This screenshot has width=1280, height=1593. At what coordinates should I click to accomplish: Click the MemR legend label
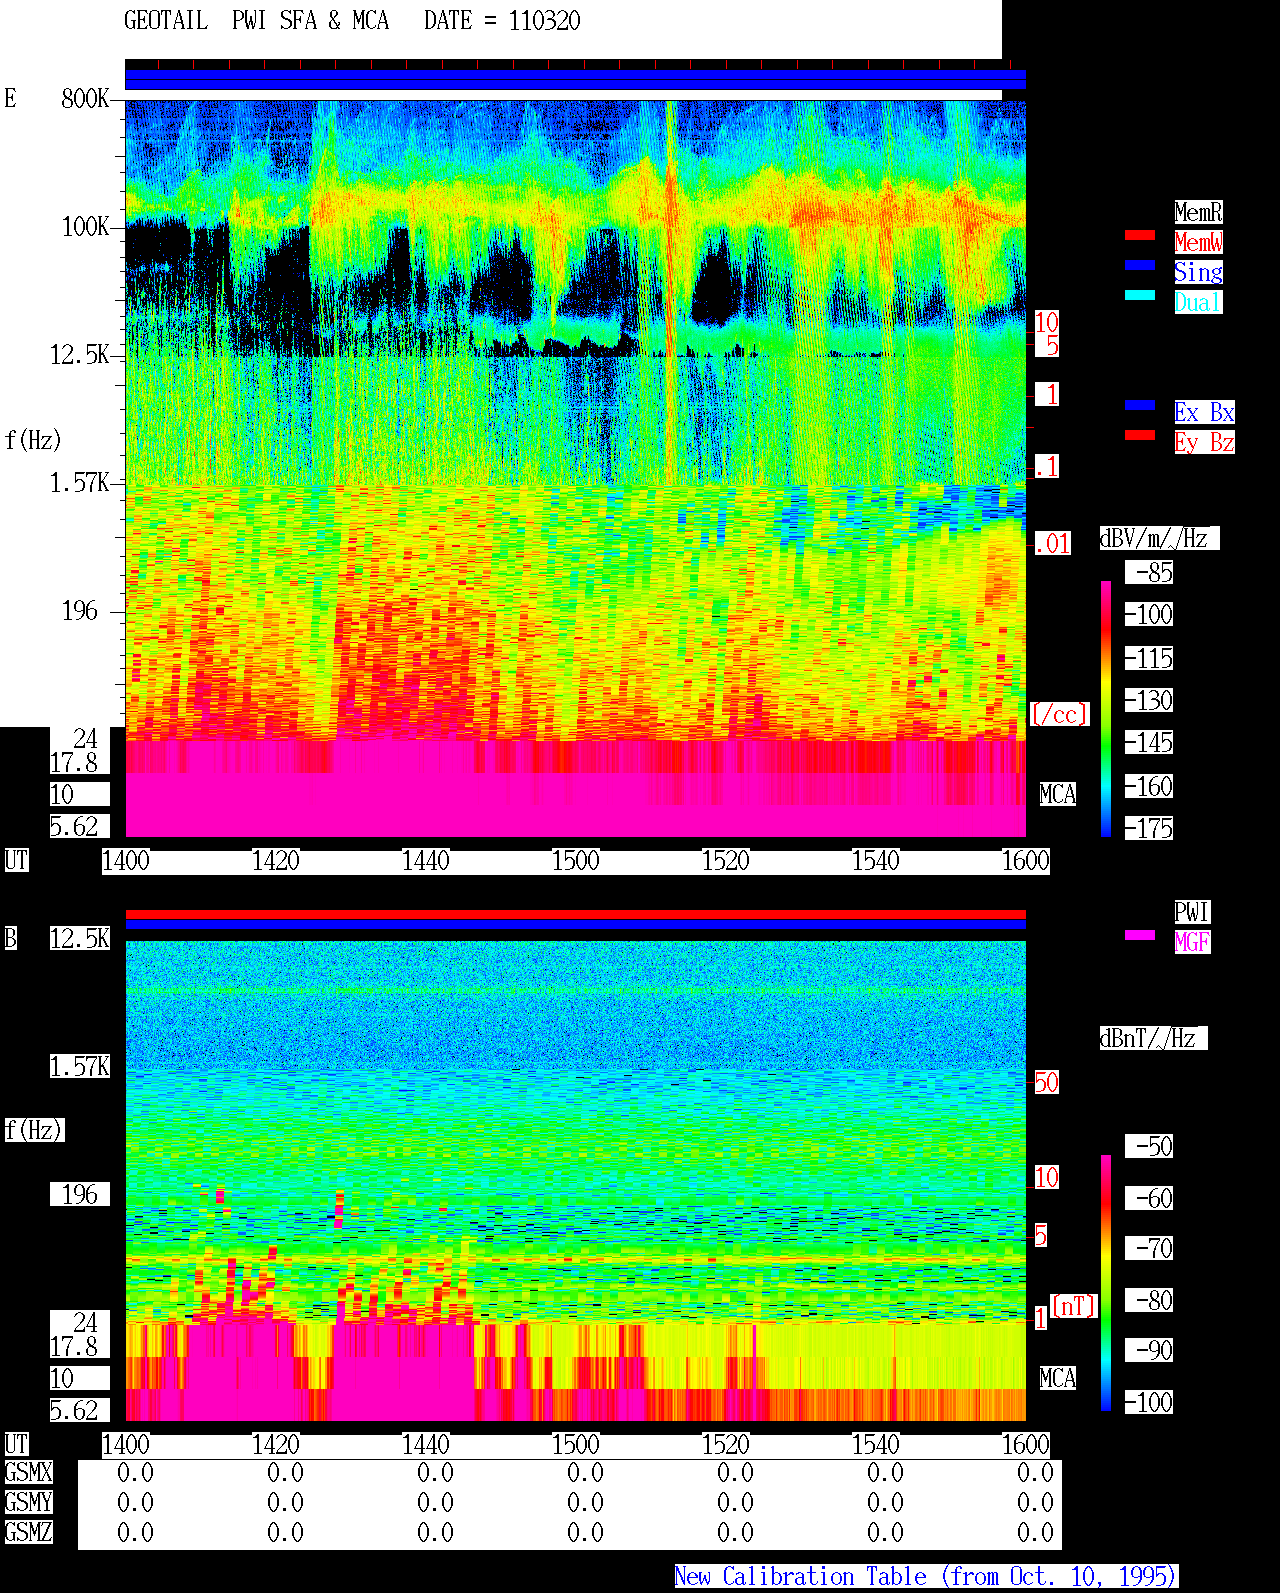pos(1198,212)
